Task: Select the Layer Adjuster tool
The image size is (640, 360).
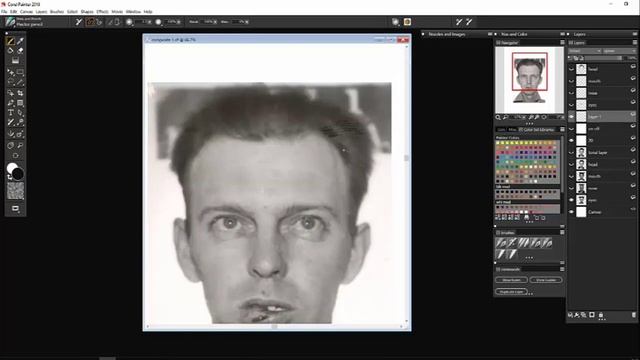Action: 11,73
